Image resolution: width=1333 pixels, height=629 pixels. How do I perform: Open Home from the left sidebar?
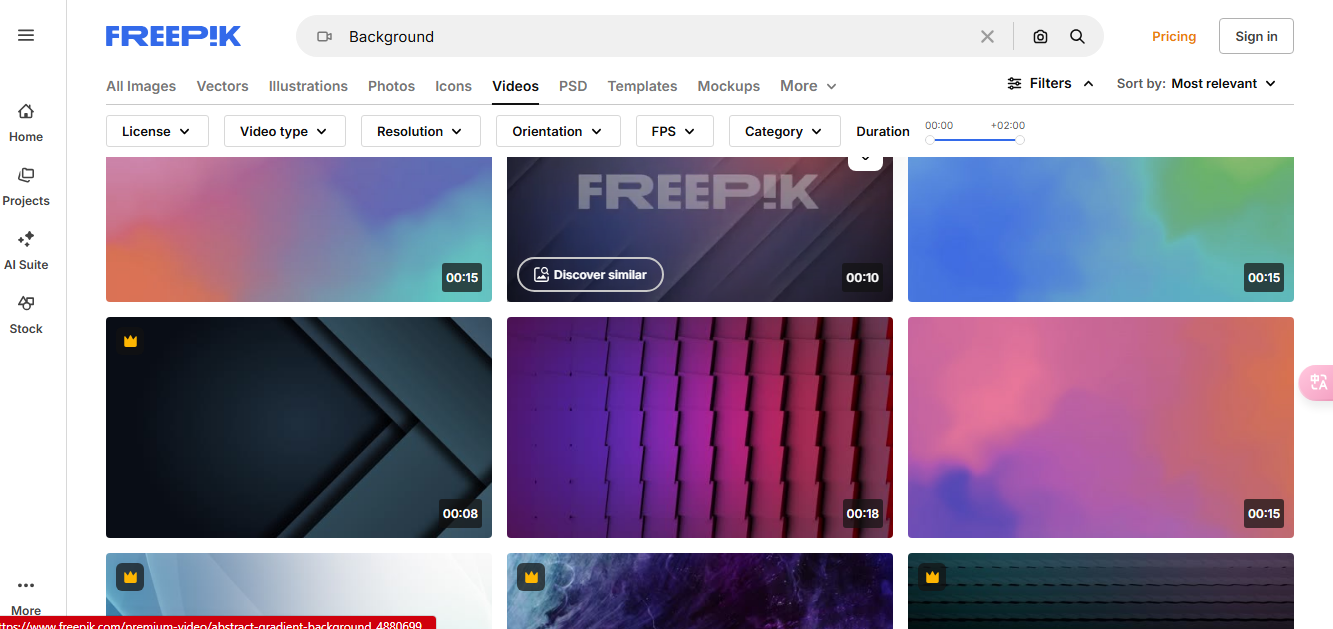click(25, 120)
